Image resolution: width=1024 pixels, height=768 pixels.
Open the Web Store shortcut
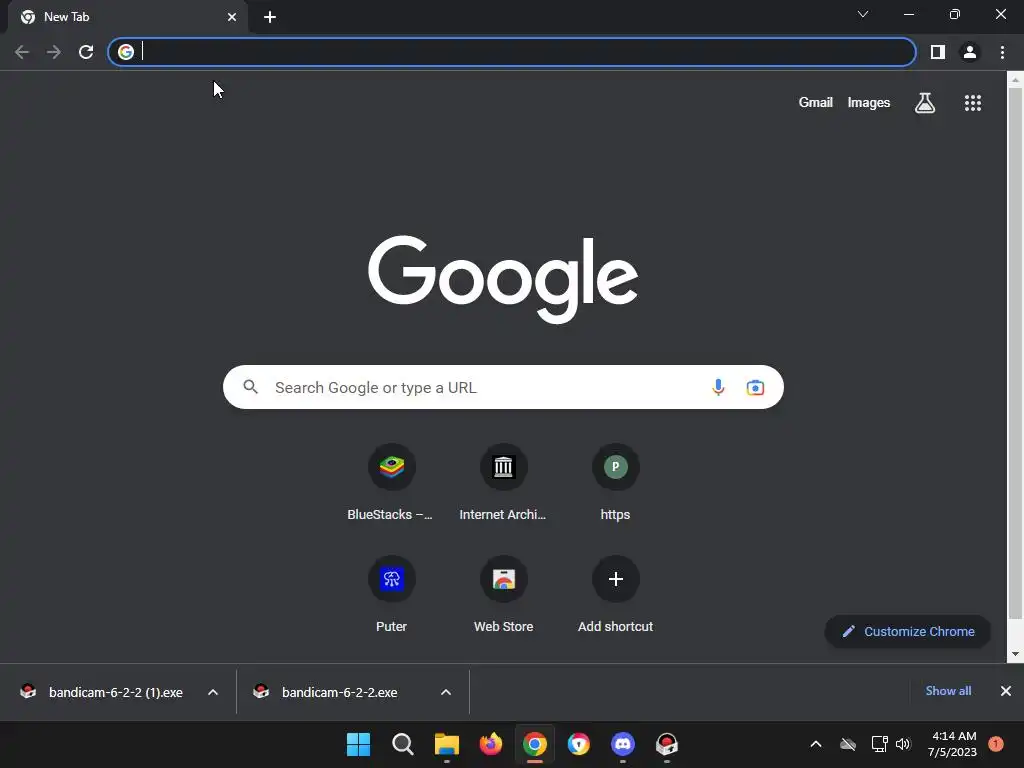(x=503, y=594)
